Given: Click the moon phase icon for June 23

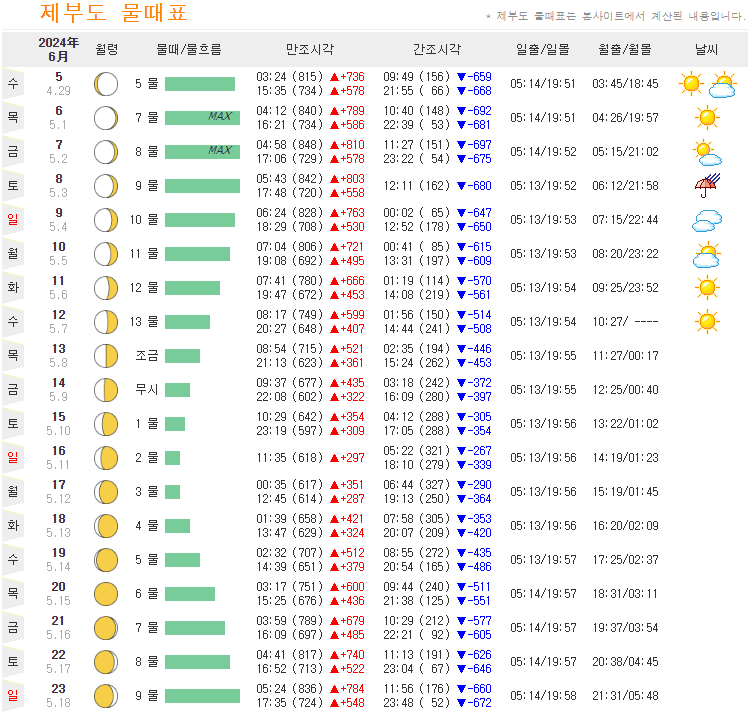Looking at the screenshot, I should pyautogui.click(x=106, y=696).
